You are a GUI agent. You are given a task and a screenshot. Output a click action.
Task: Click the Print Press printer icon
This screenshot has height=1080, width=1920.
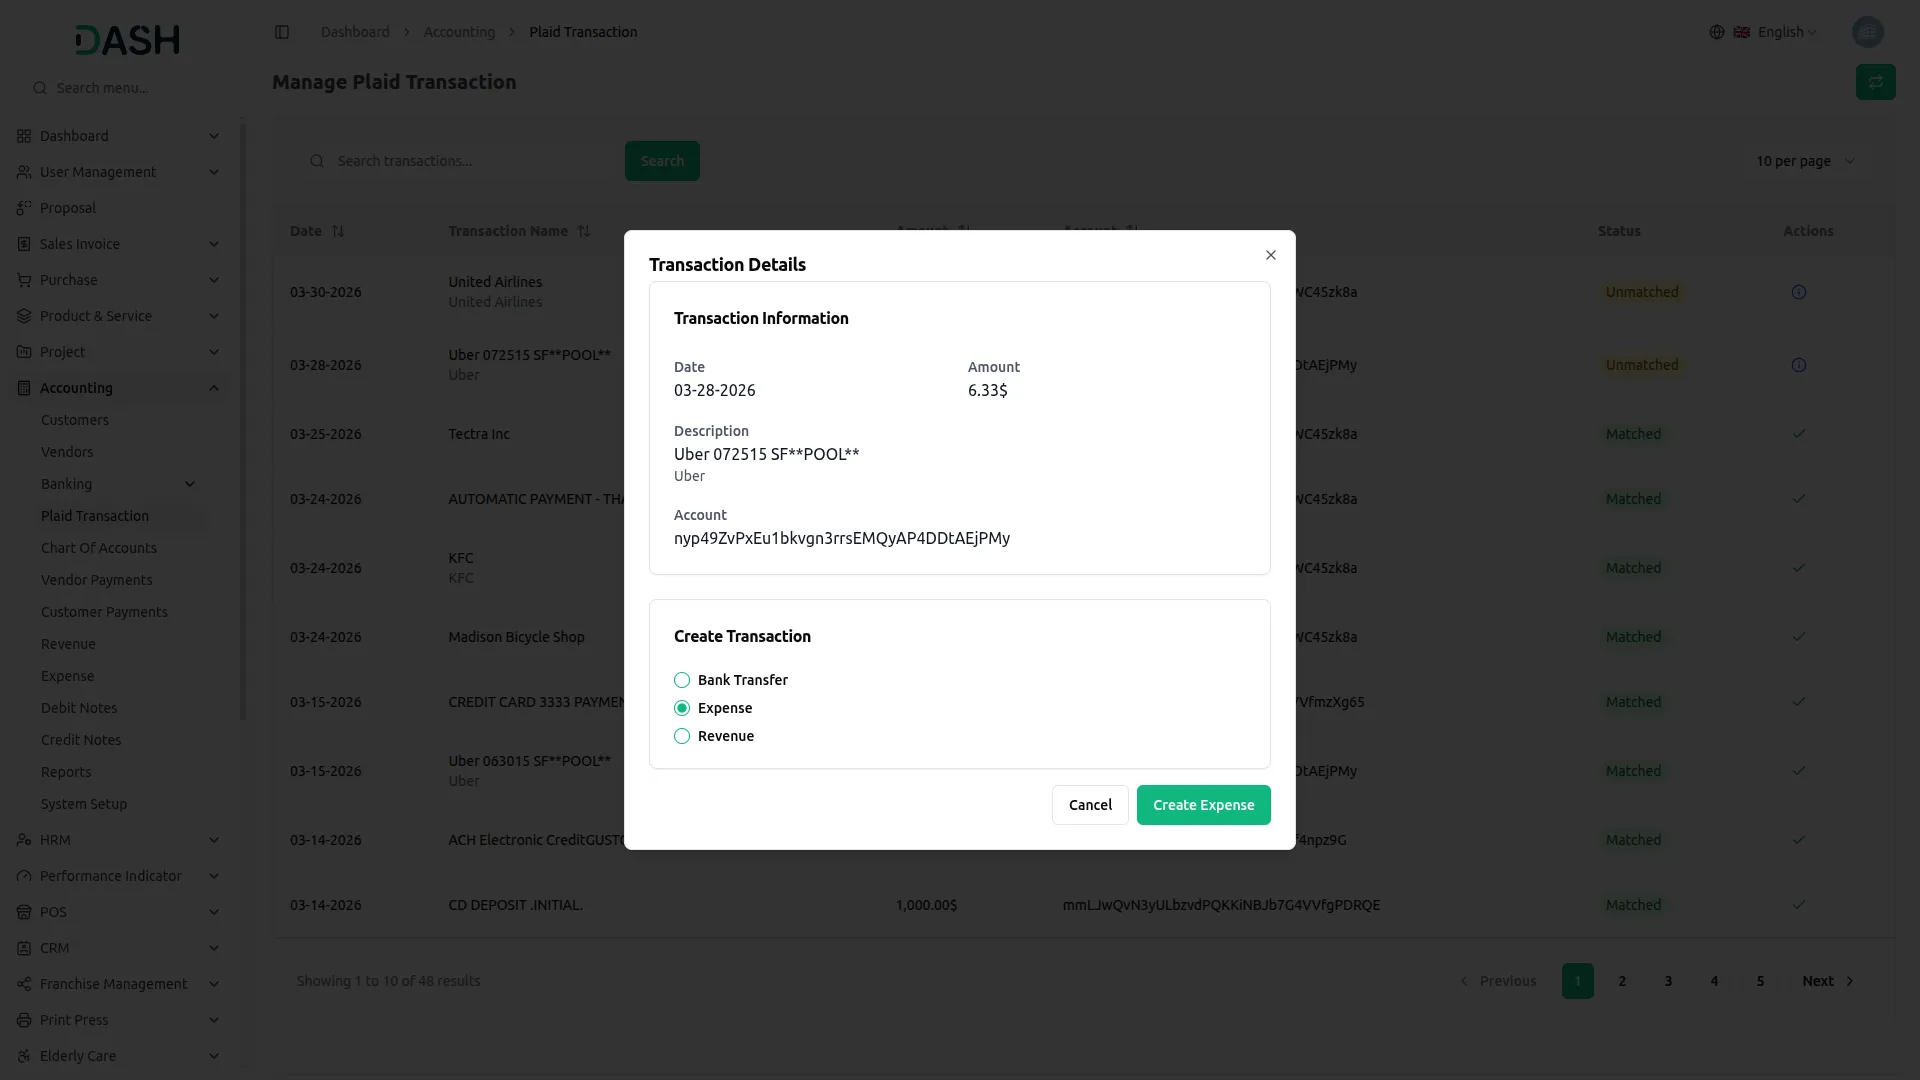(24, 1020)
